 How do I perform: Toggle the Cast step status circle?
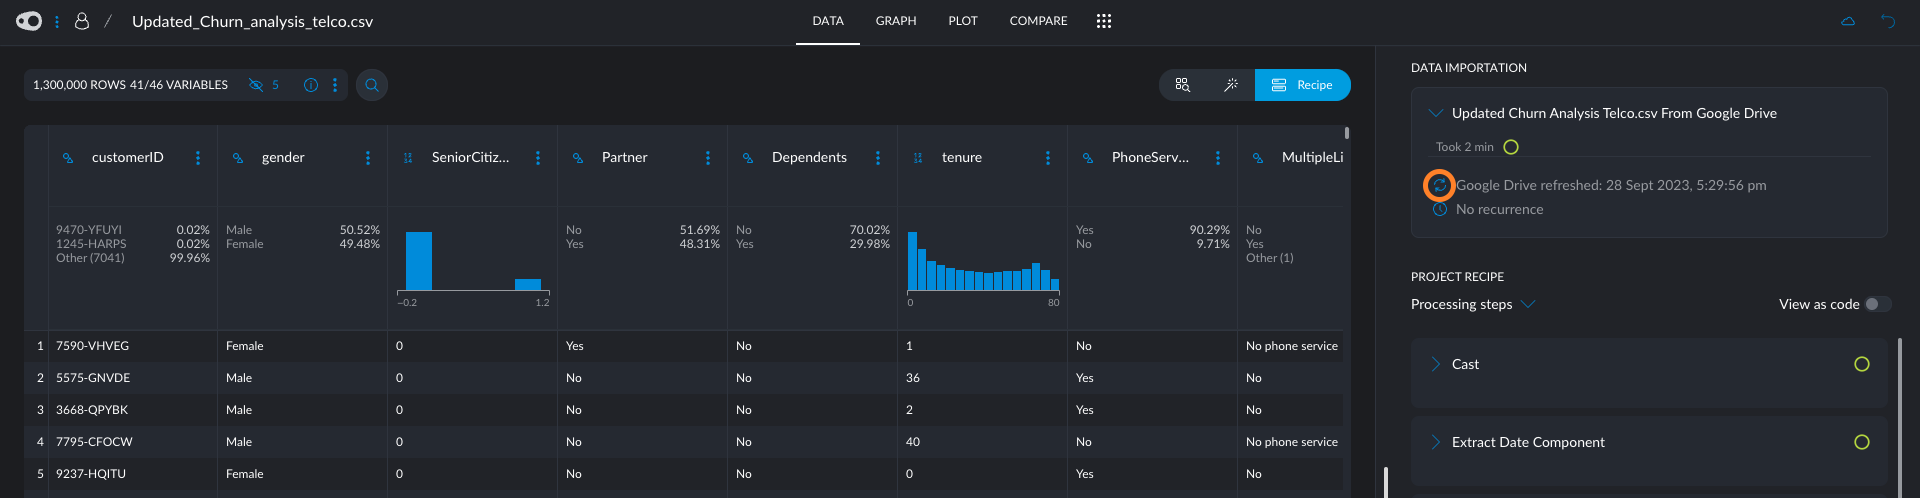click(1861, 364)
